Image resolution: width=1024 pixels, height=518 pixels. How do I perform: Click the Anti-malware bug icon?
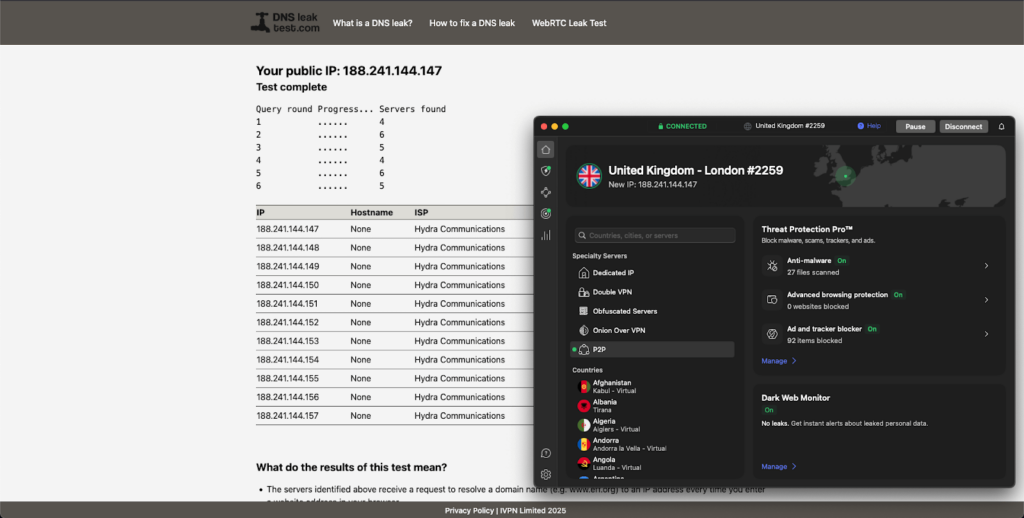(x=772, y=266)
